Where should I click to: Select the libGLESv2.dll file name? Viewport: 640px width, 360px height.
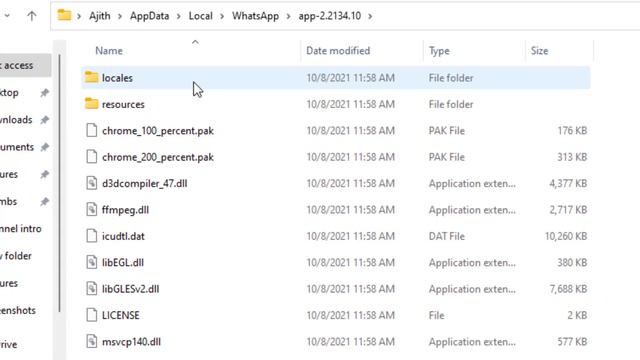131,289
